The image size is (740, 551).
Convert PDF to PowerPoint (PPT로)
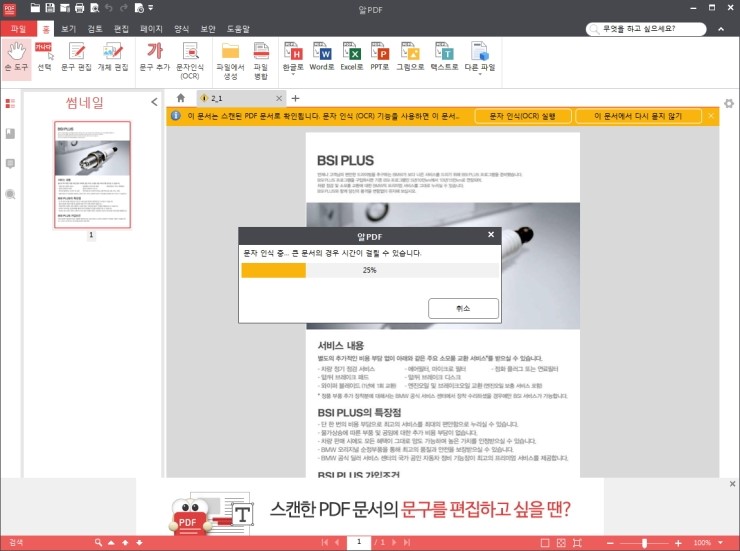[379, 58]
